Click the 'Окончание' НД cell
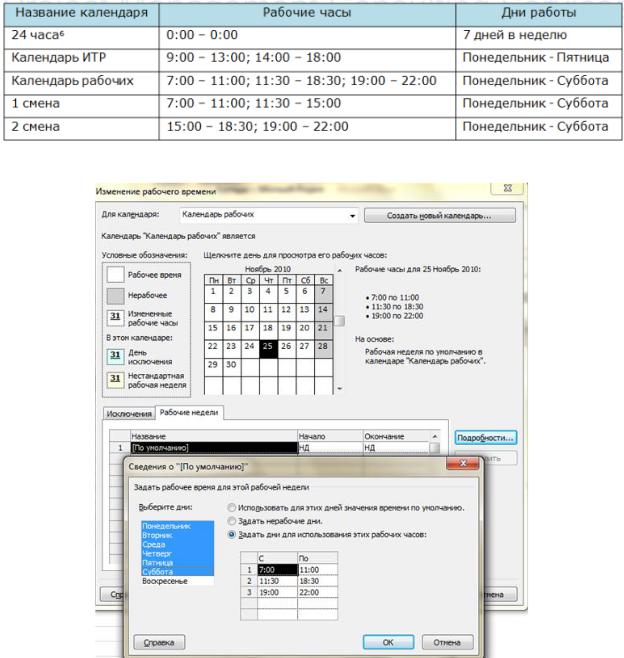 396,448
